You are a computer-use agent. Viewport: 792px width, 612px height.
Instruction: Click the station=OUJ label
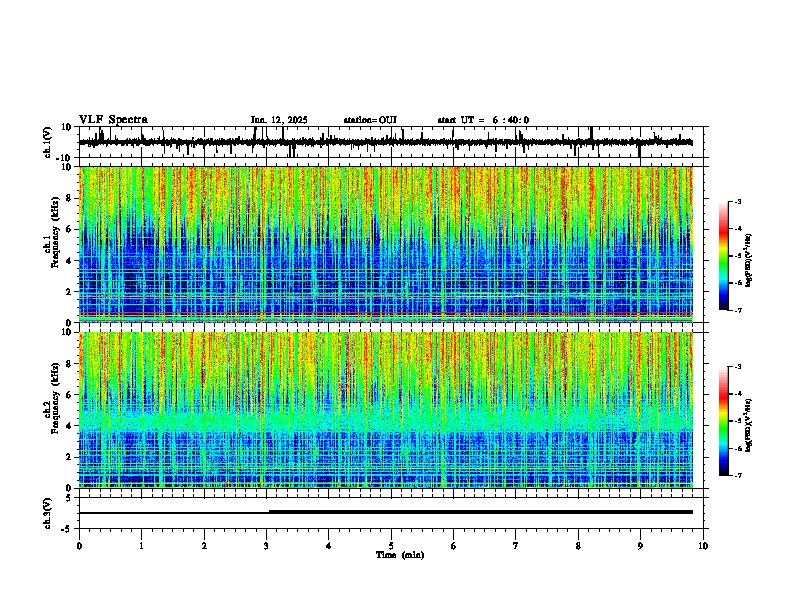coord(370,120)
